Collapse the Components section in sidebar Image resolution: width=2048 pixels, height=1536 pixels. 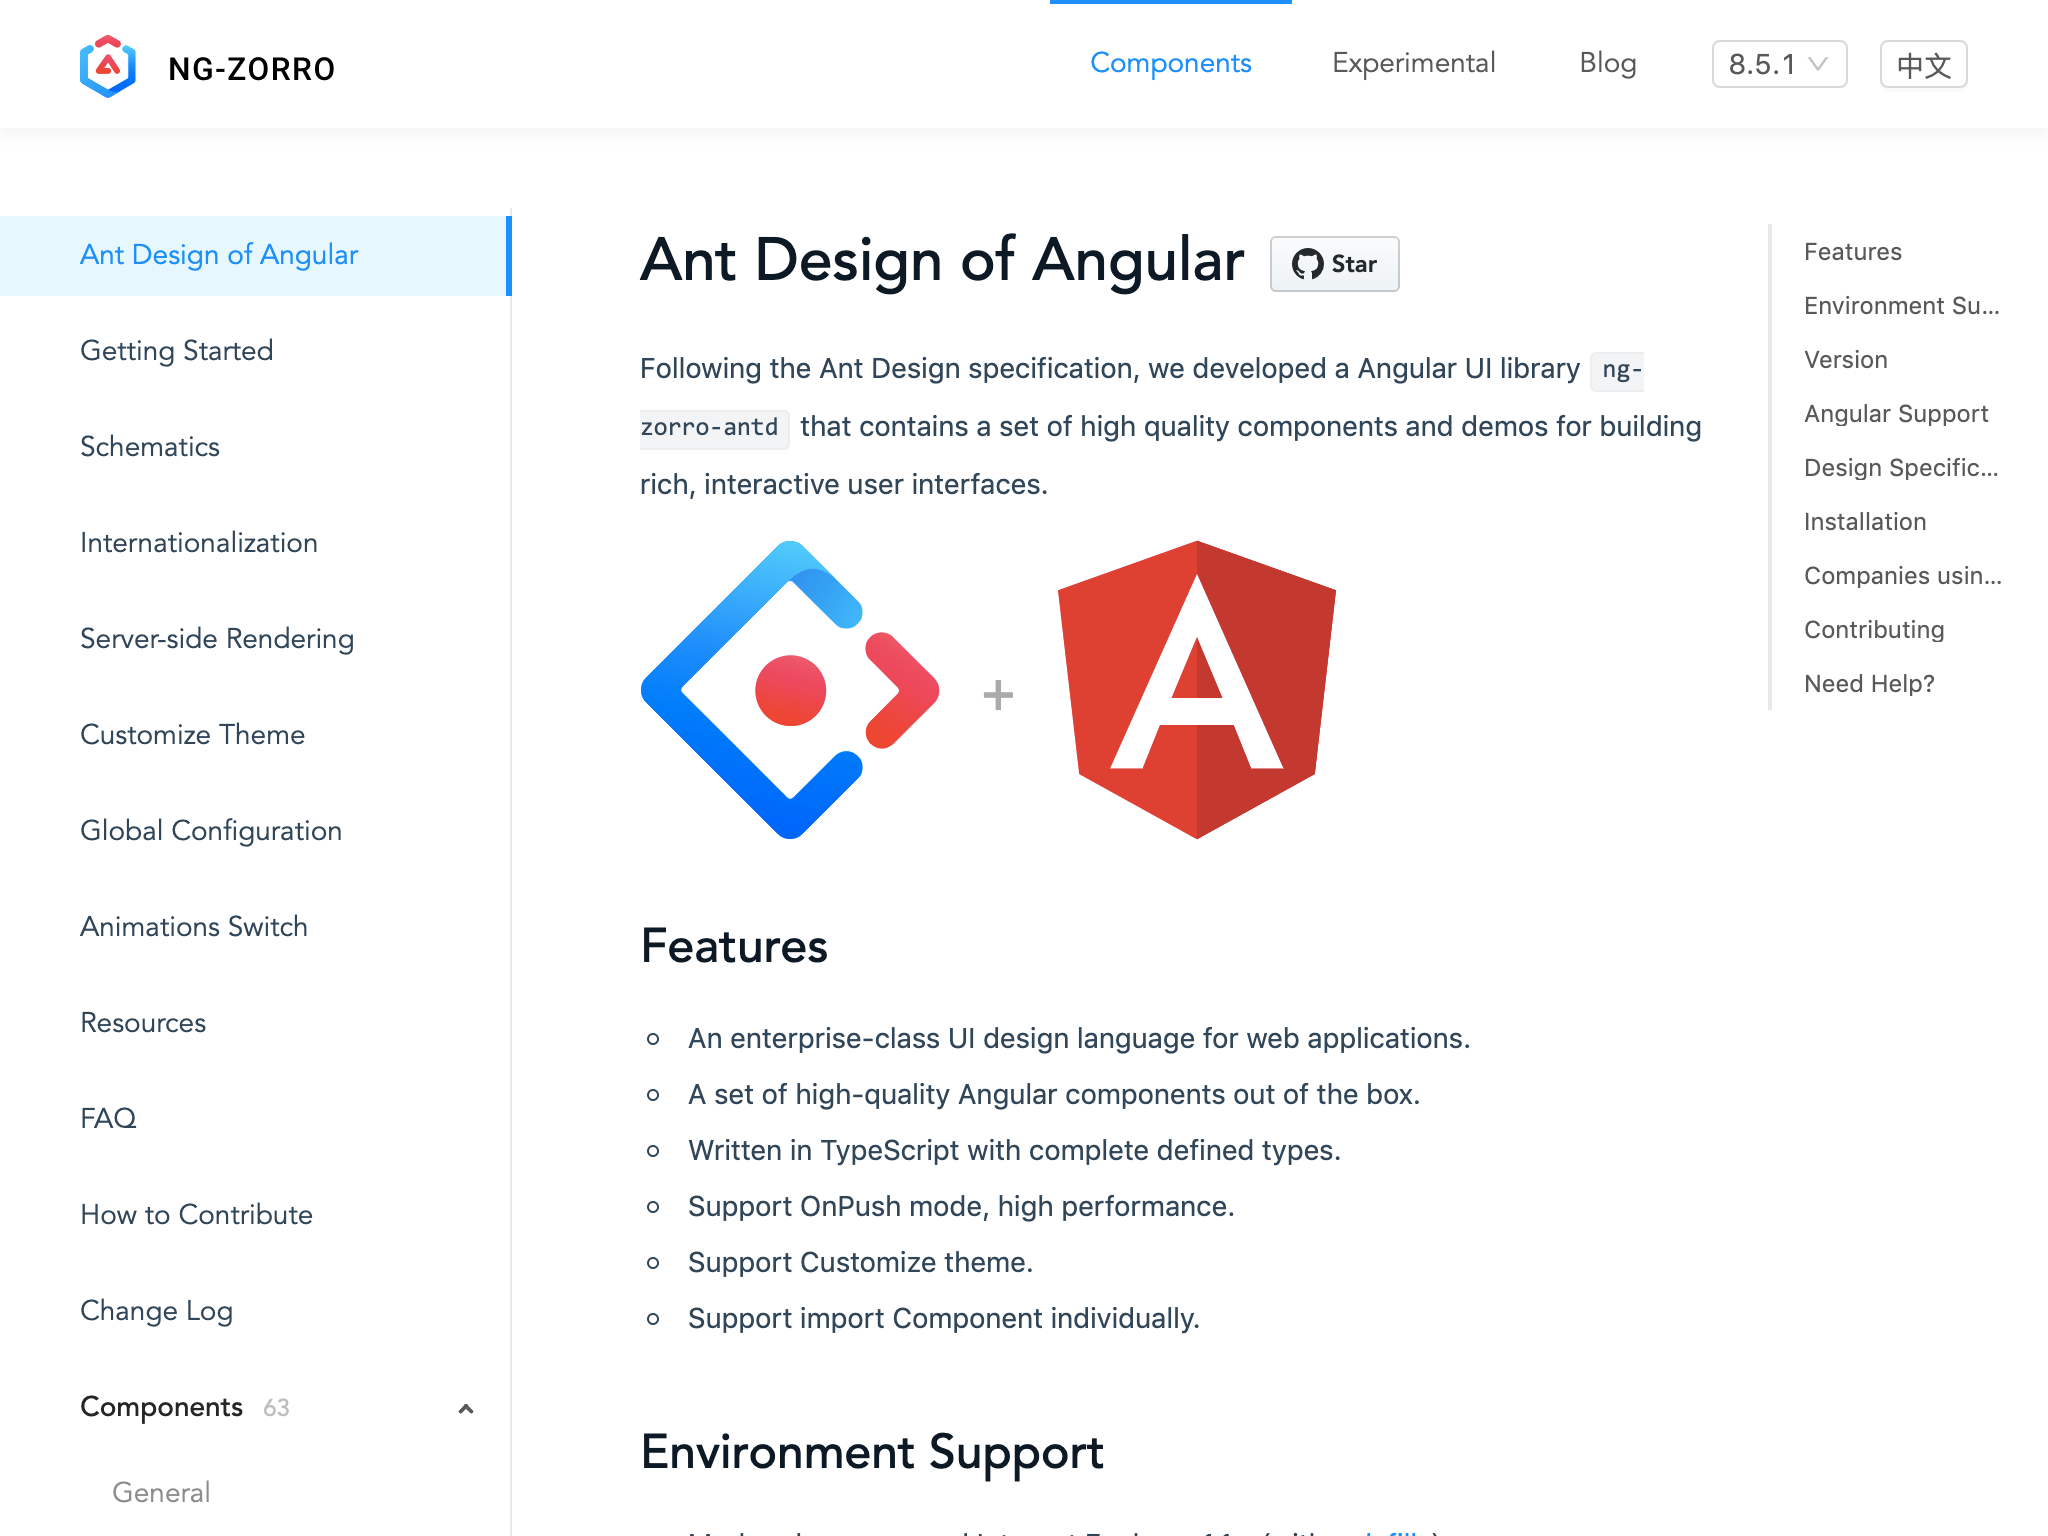click(x=465, y=1408)
